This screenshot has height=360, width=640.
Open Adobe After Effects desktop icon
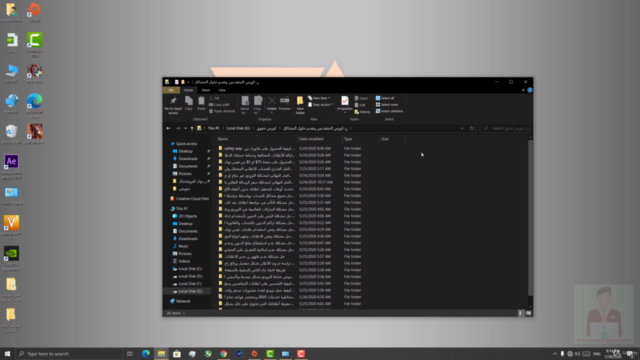[11, 167]
